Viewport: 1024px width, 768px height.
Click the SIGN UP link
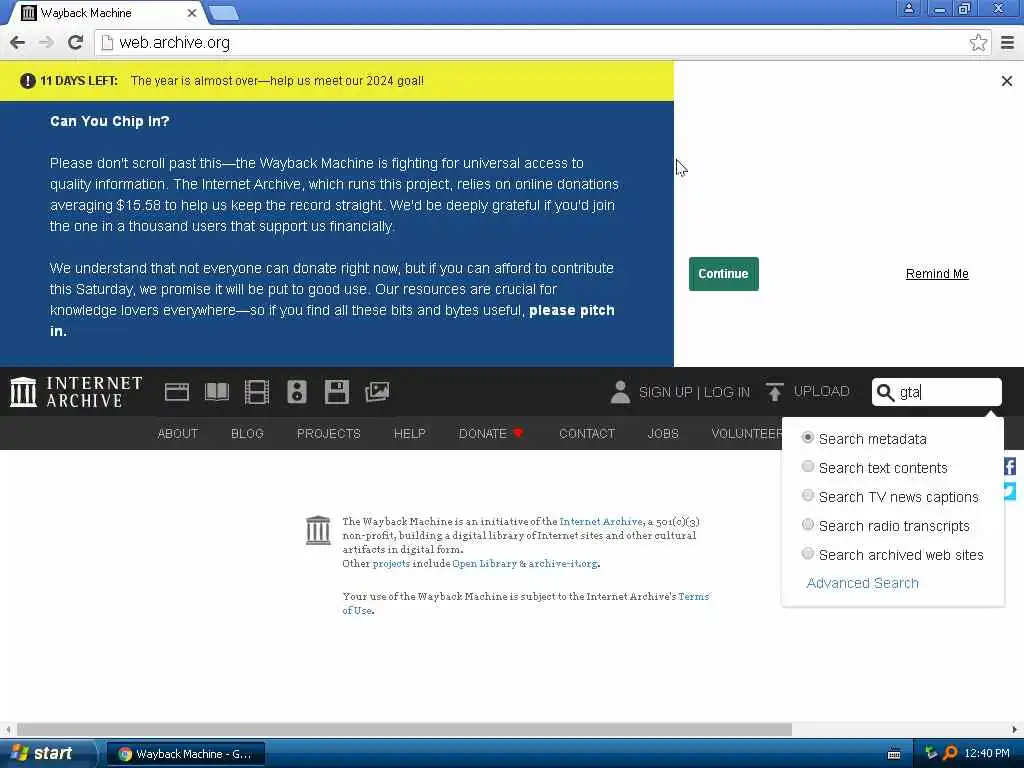(x=665, y=392)
